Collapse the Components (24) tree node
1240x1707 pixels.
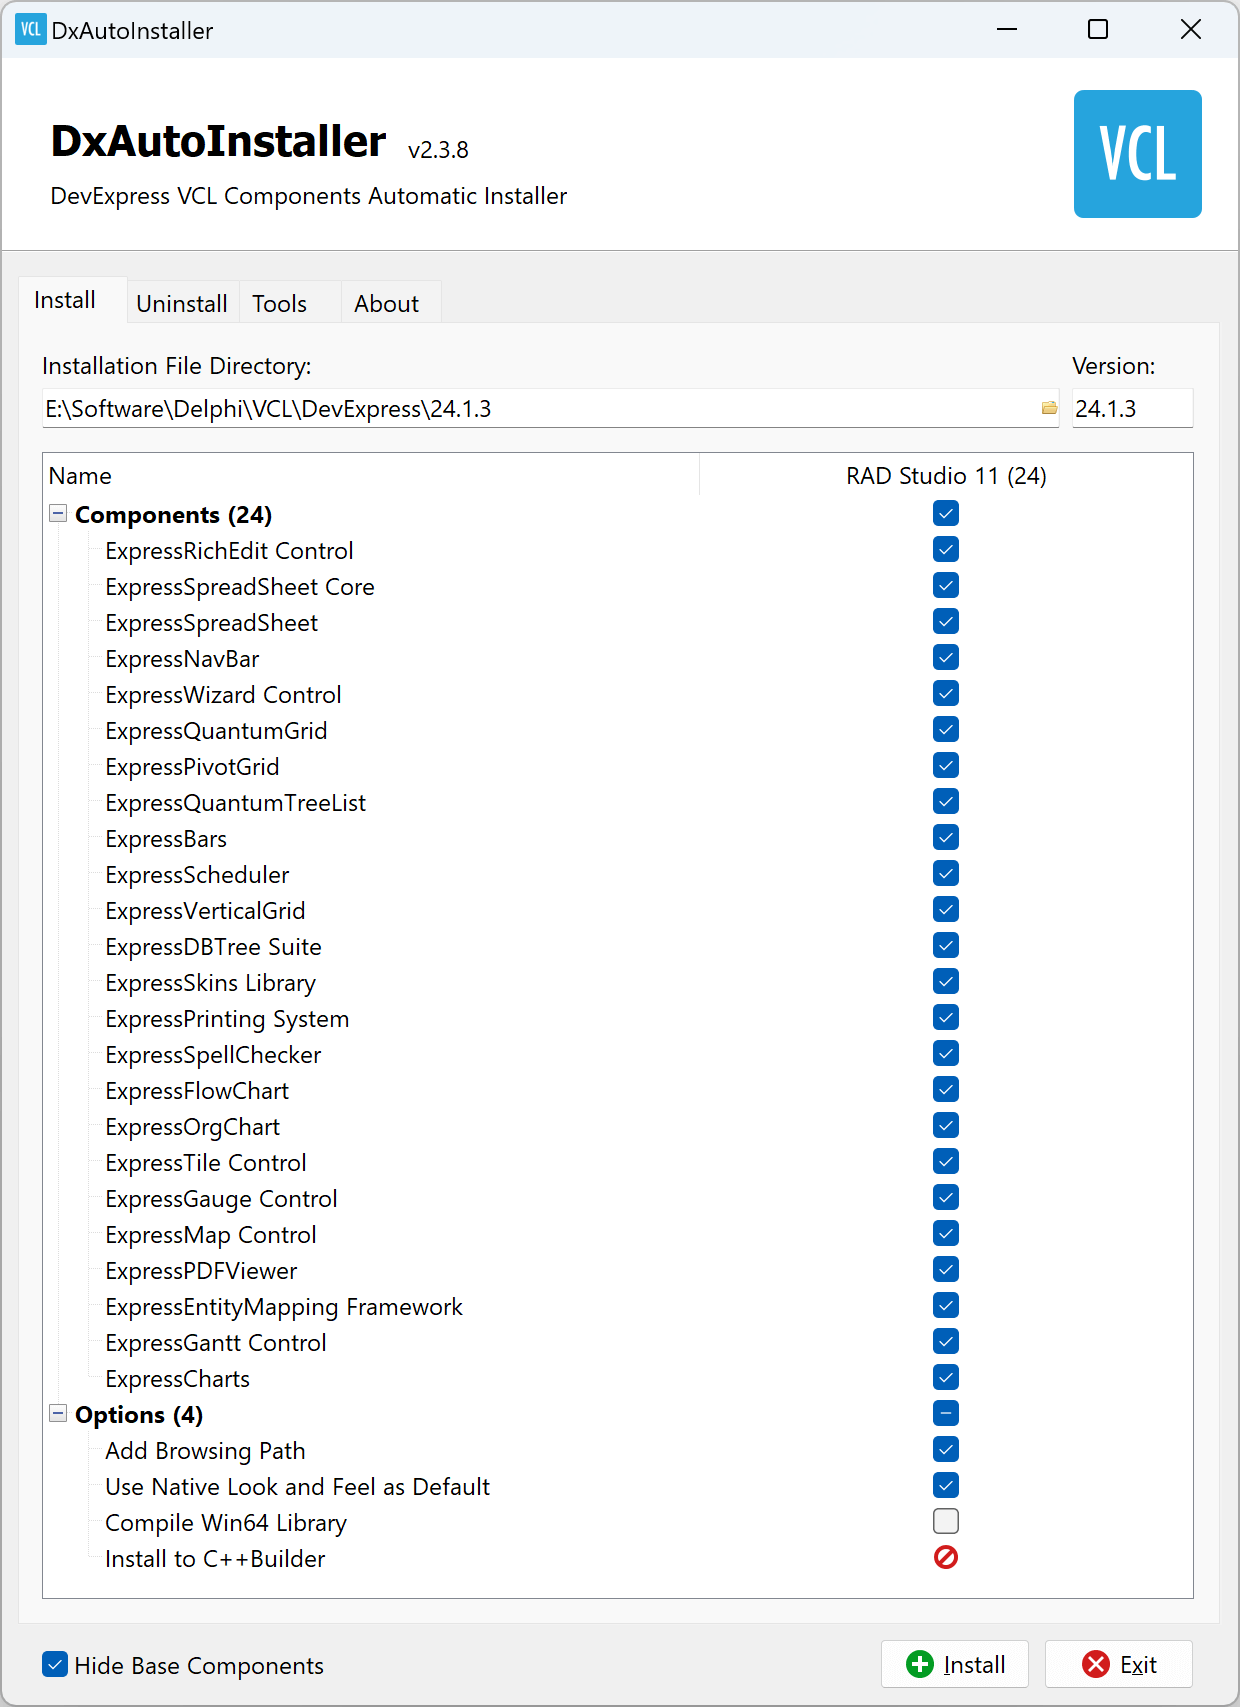pyautogui.click(x=58, y=514)
